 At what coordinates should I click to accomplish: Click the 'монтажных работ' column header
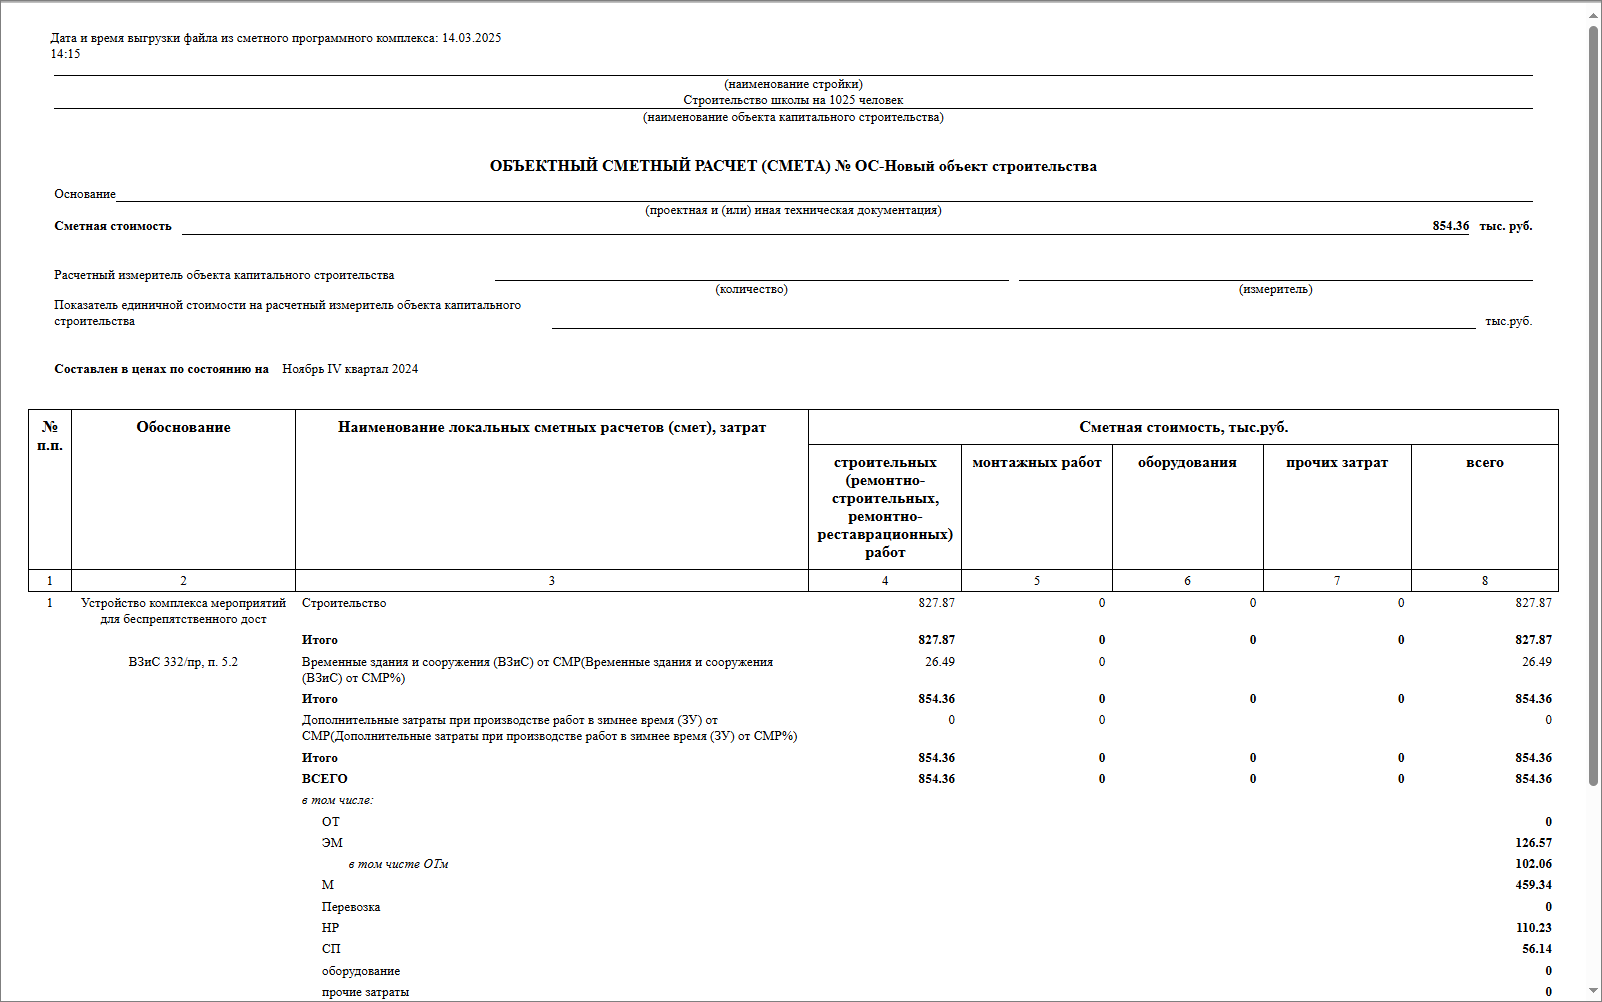click(1036, 462)
